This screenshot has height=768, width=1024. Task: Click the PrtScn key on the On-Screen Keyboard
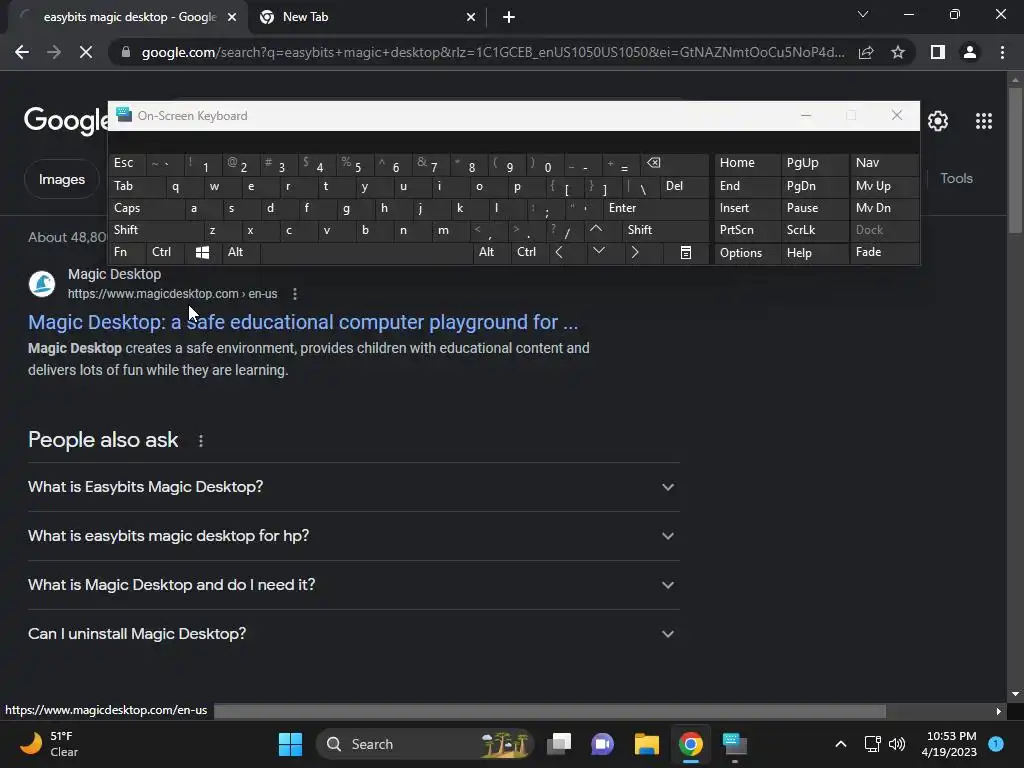747,230
